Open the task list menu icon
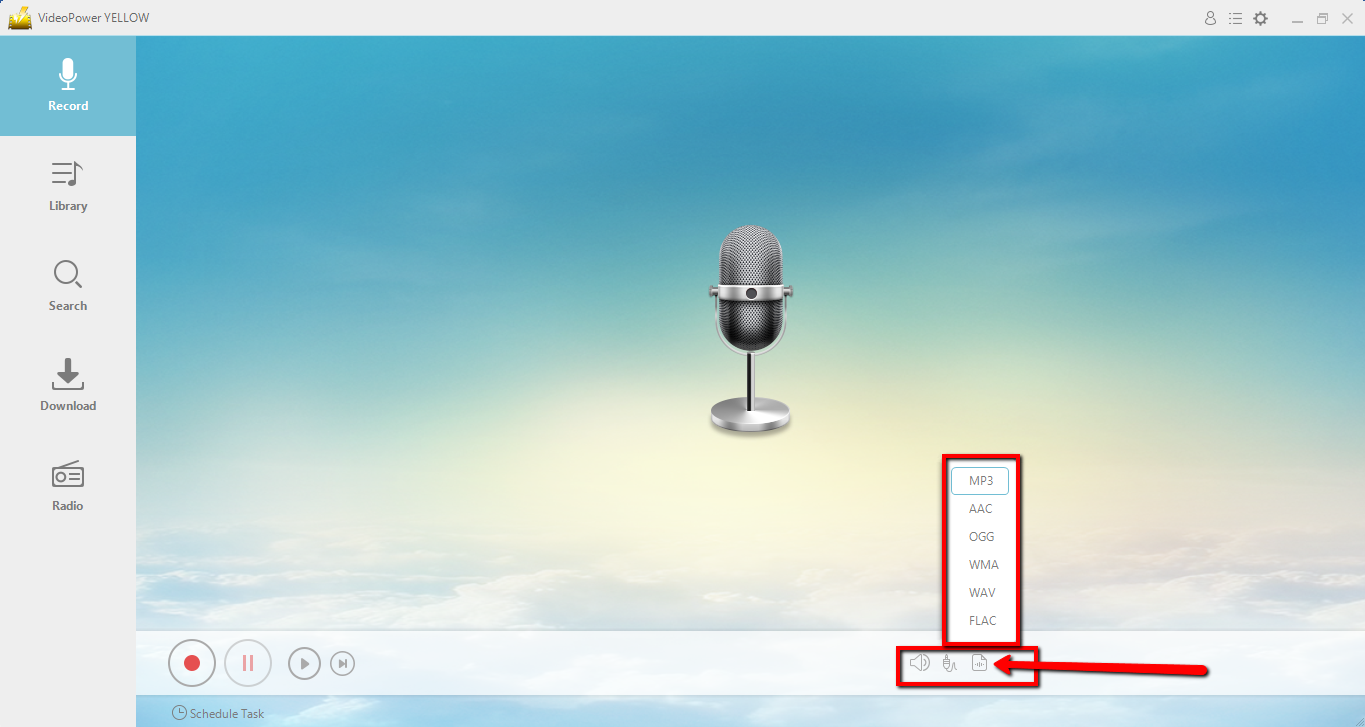 point(1235,17)
